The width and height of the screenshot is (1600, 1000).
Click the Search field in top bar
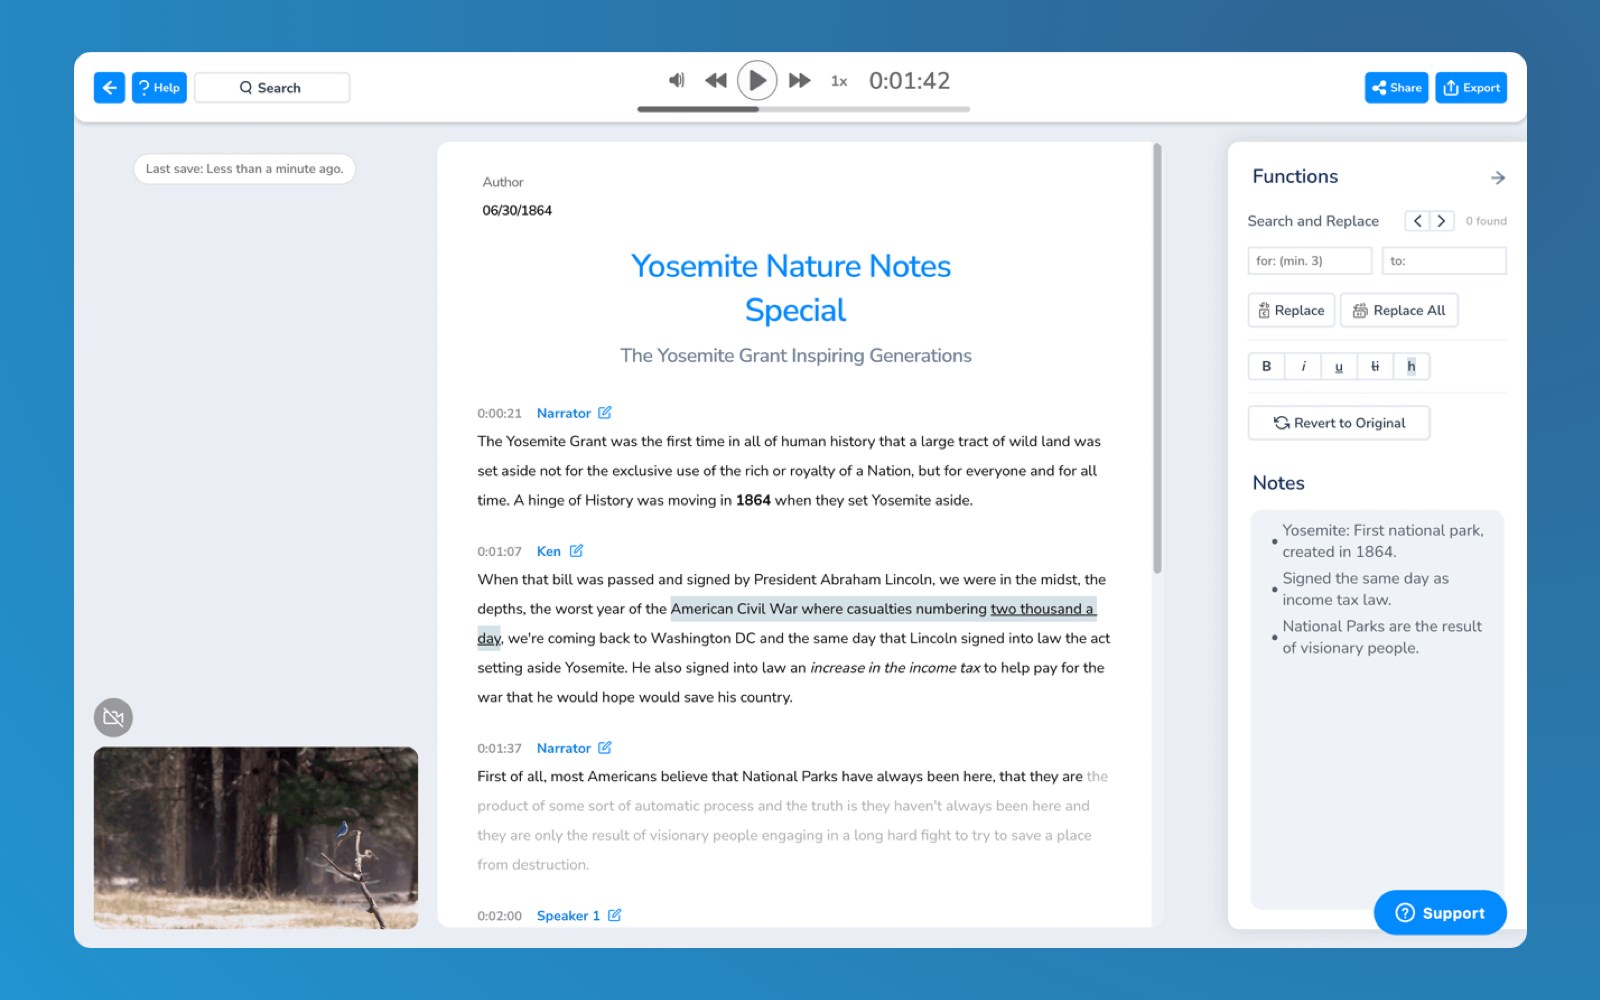pos(272,88)
